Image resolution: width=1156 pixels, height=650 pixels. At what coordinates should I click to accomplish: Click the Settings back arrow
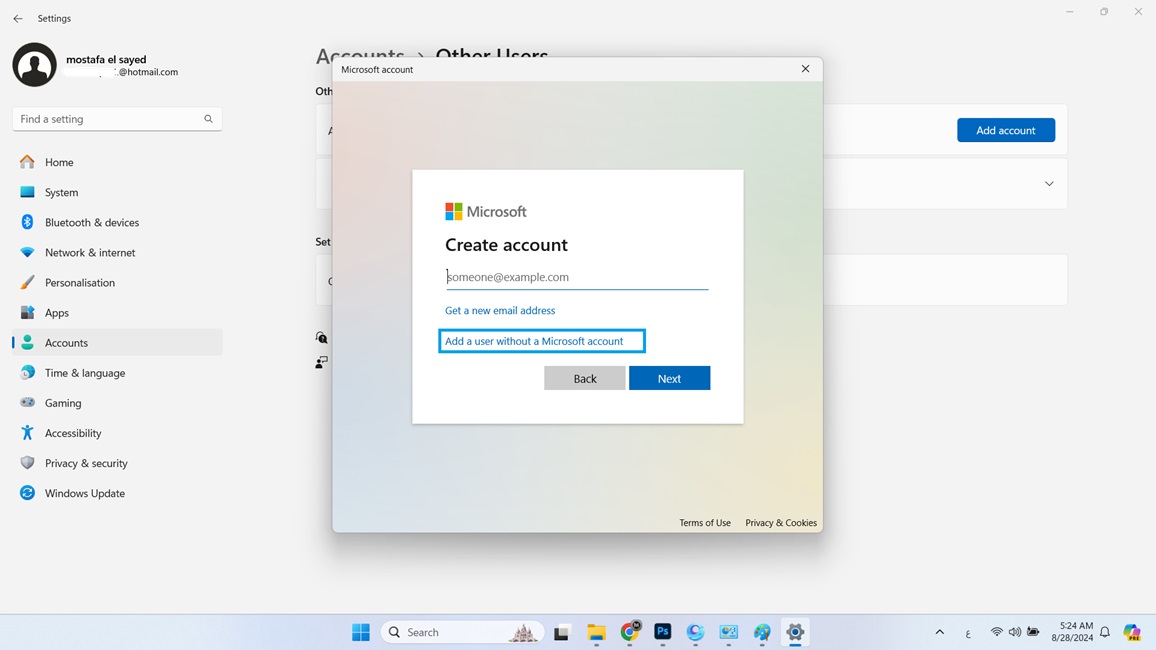(x=18, y=18)
